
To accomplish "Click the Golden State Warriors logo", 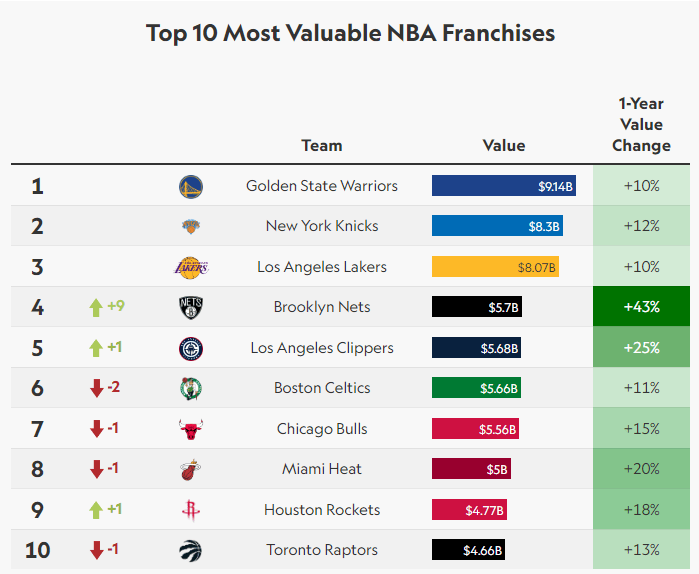I will (191, 187).
